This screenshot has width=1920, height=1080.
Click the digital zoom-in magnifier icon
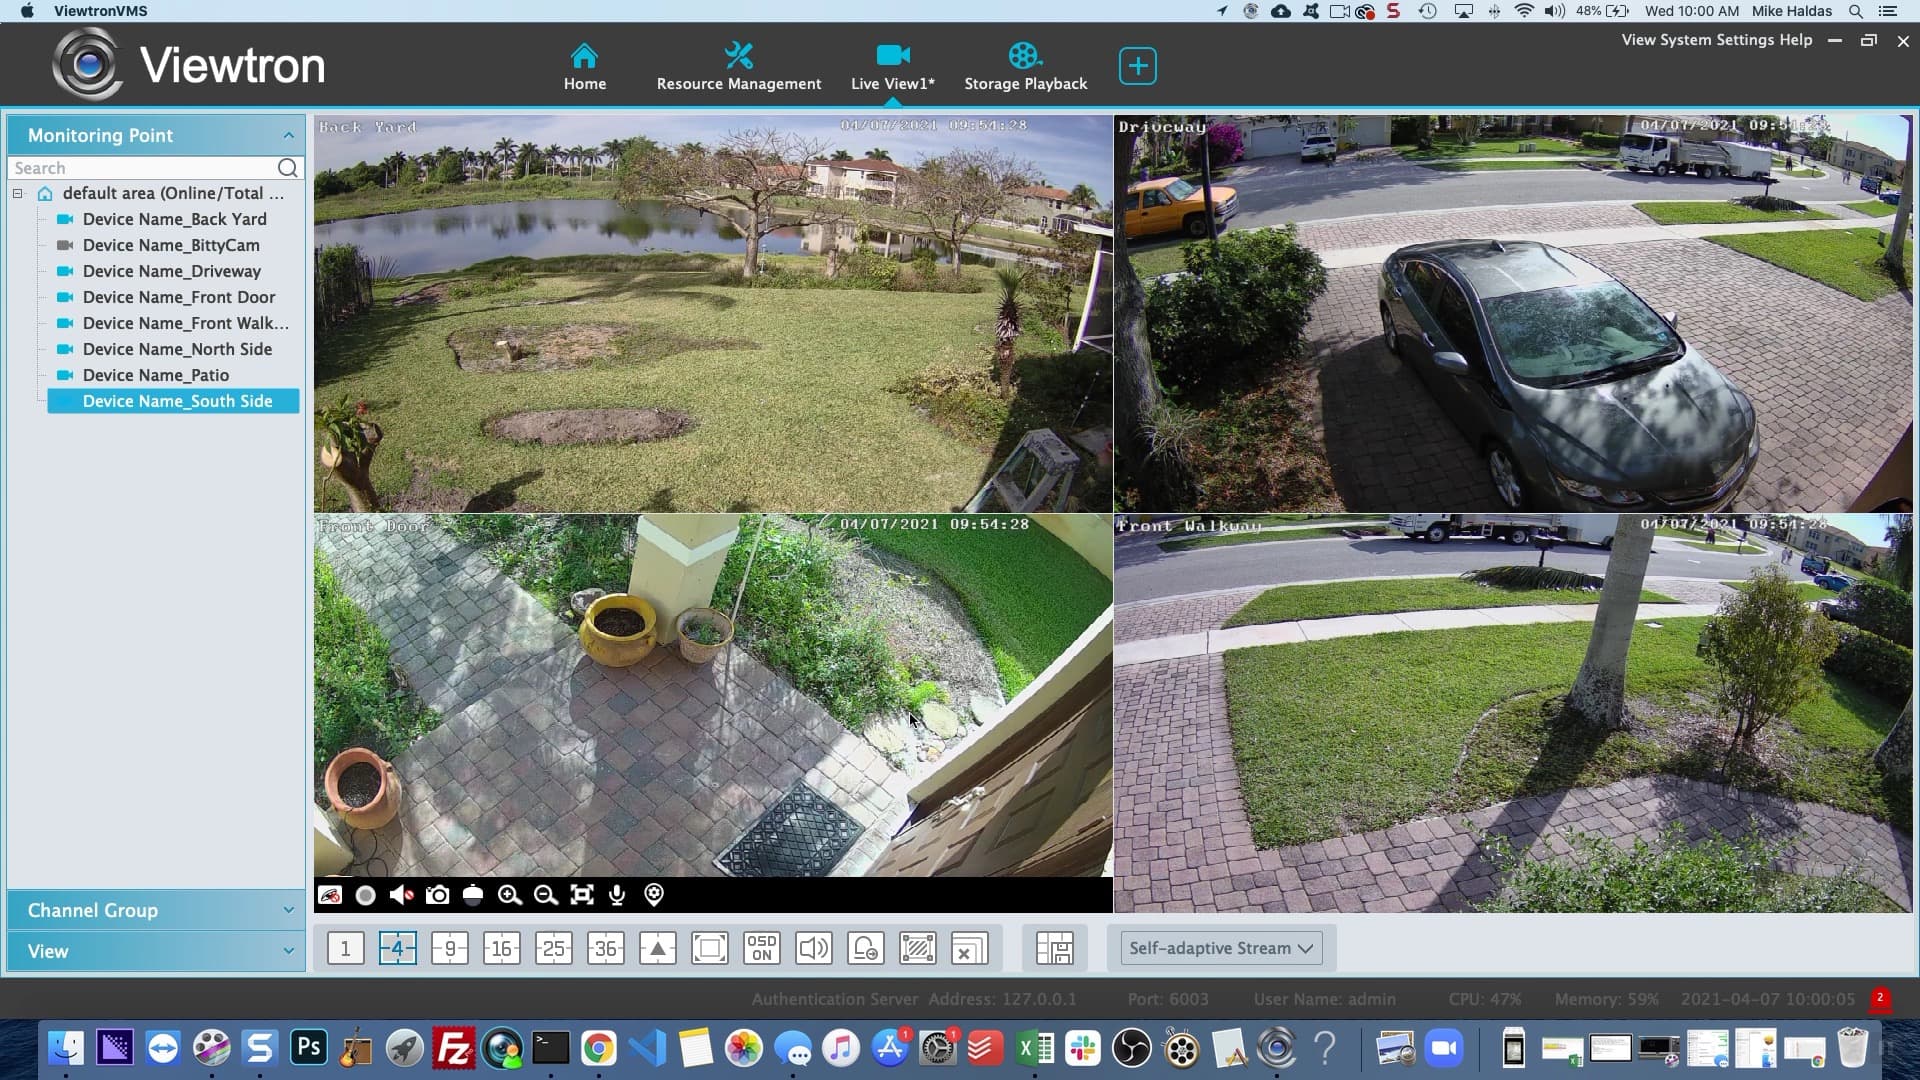[x=509, y=894]
